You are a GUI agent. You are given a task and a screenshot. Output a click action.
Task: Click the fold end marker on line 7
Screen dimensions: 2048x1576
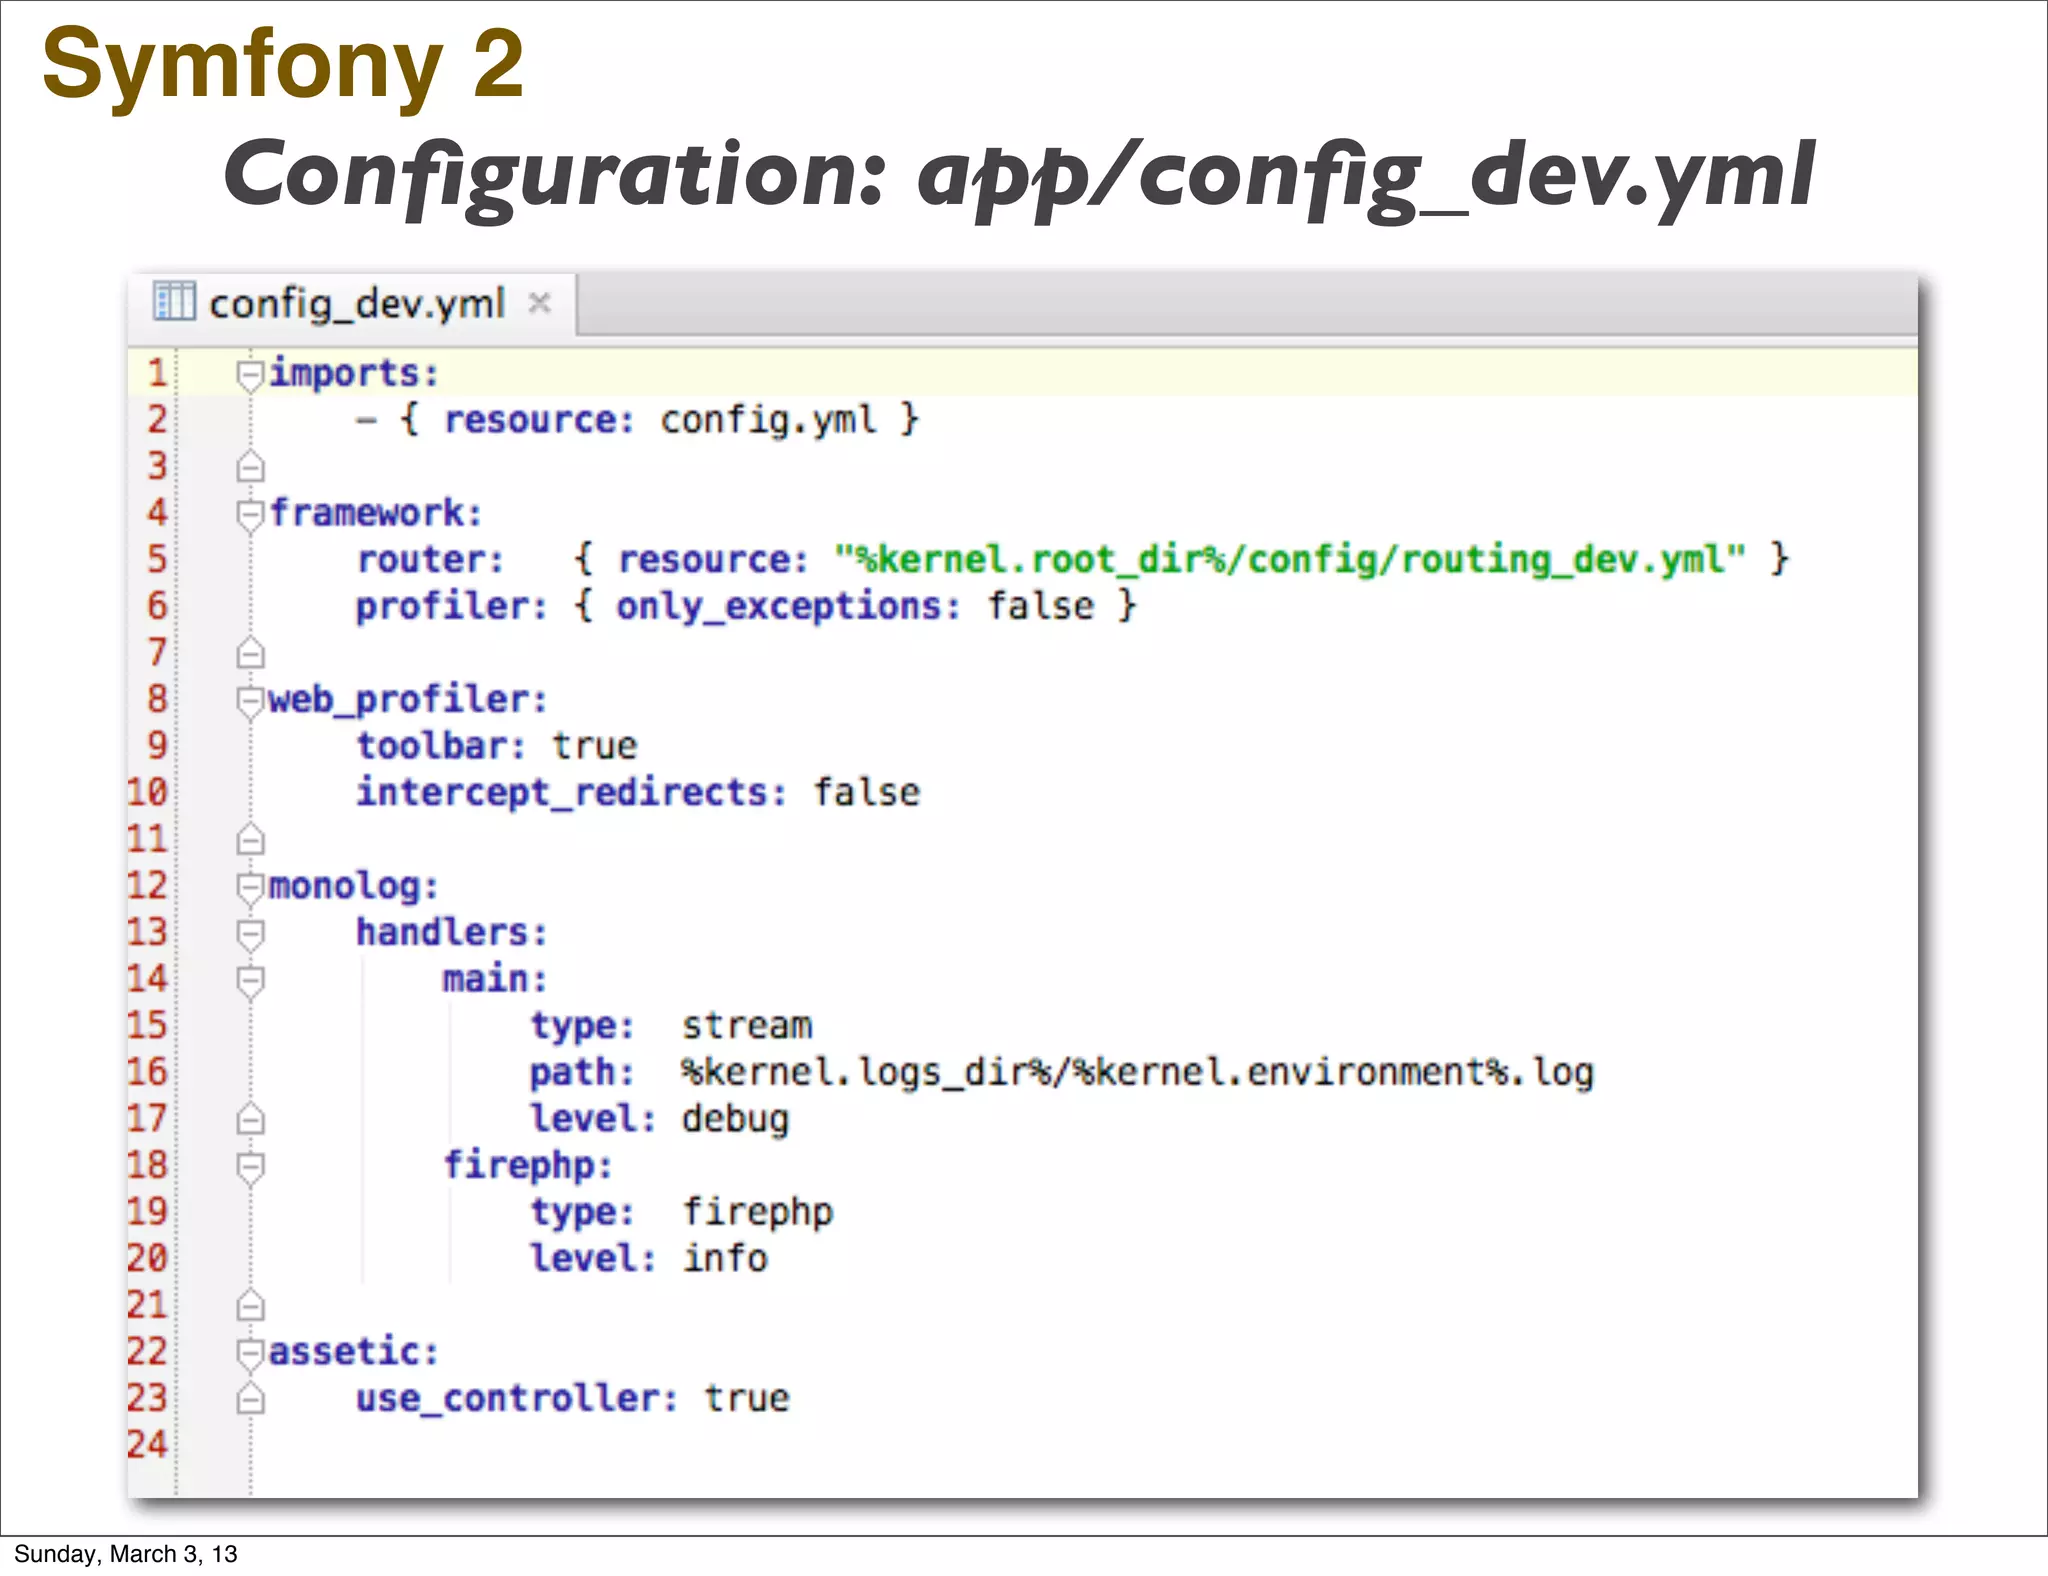pos(250,653)
